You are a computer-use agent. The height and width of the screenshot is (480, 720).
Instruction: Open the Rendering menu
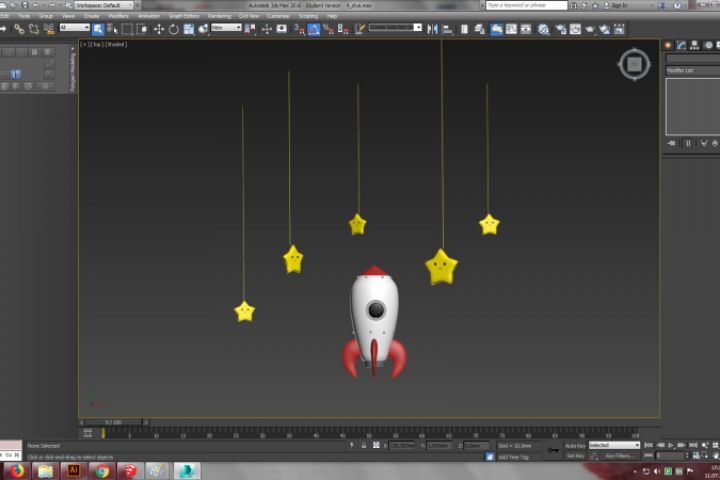(219, 16)
